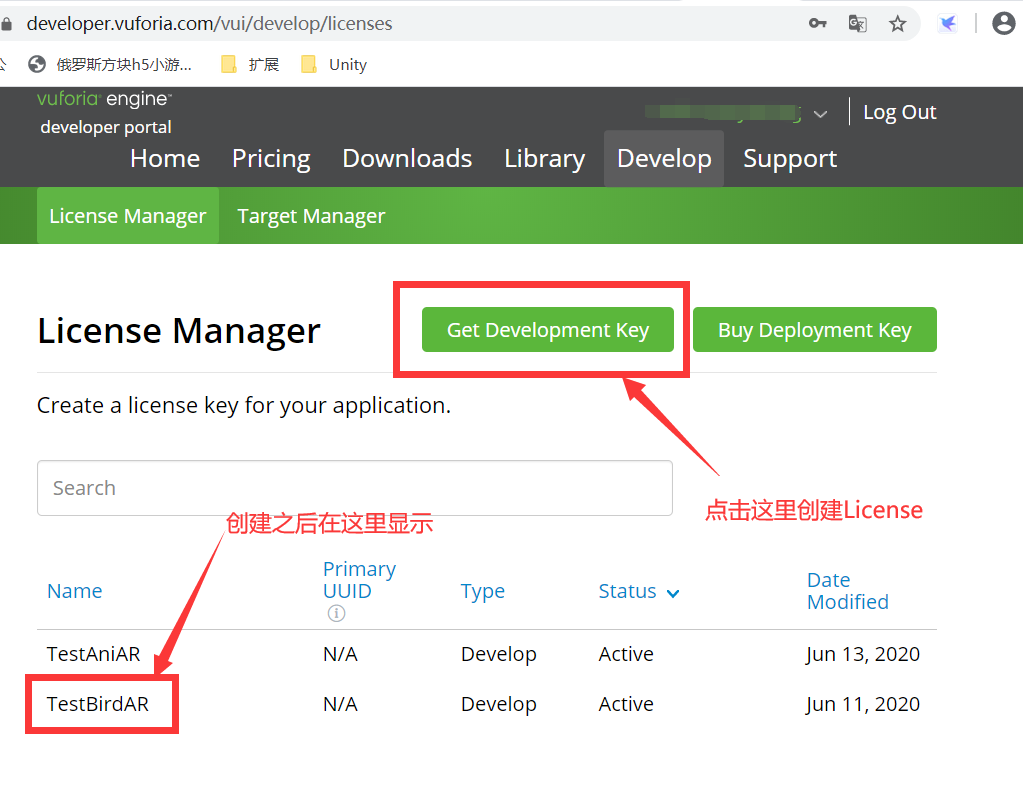Sort by the Date Modified column header

click(847, 590)
